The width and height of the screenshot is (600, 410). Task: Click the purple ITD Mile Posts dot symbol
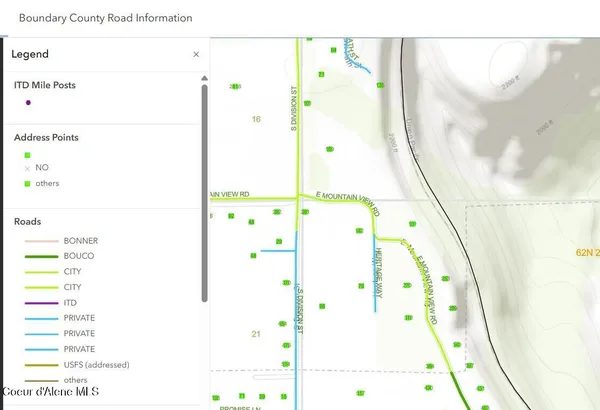[28, 102]
